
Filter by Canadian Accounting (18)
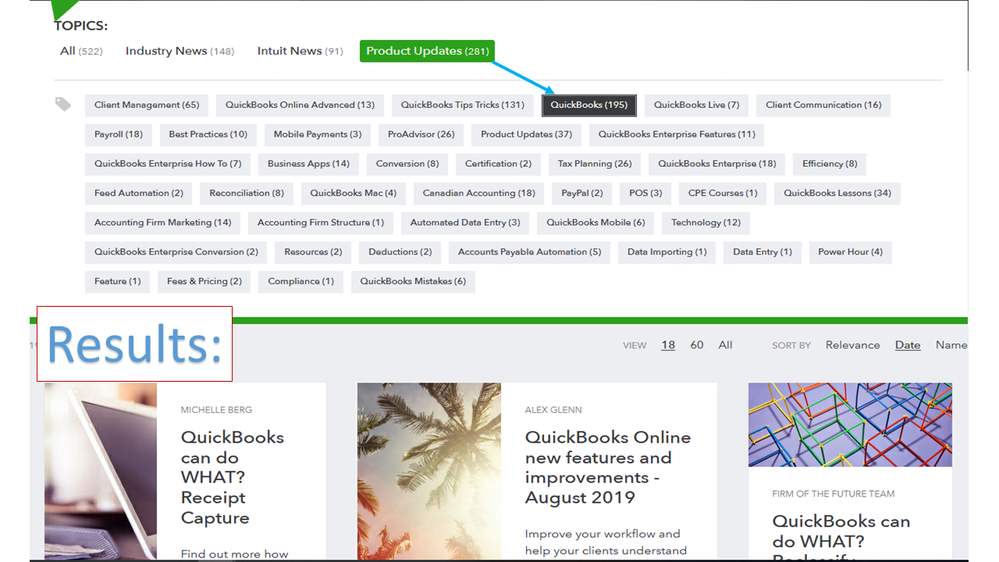pos(478,193)
